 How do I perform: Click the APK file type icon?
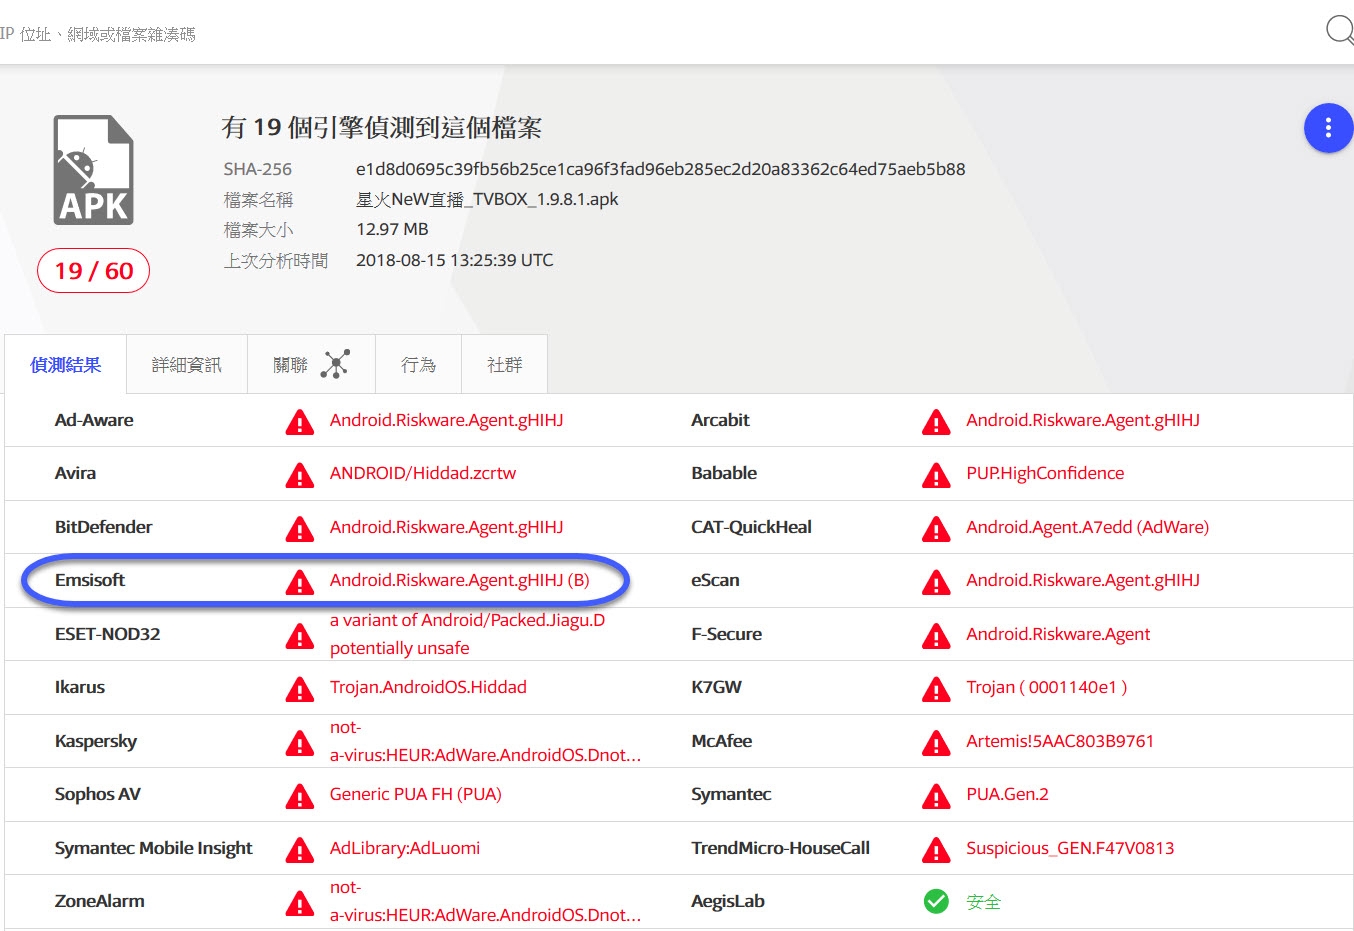pyautogui.click(x=93, y=170)
